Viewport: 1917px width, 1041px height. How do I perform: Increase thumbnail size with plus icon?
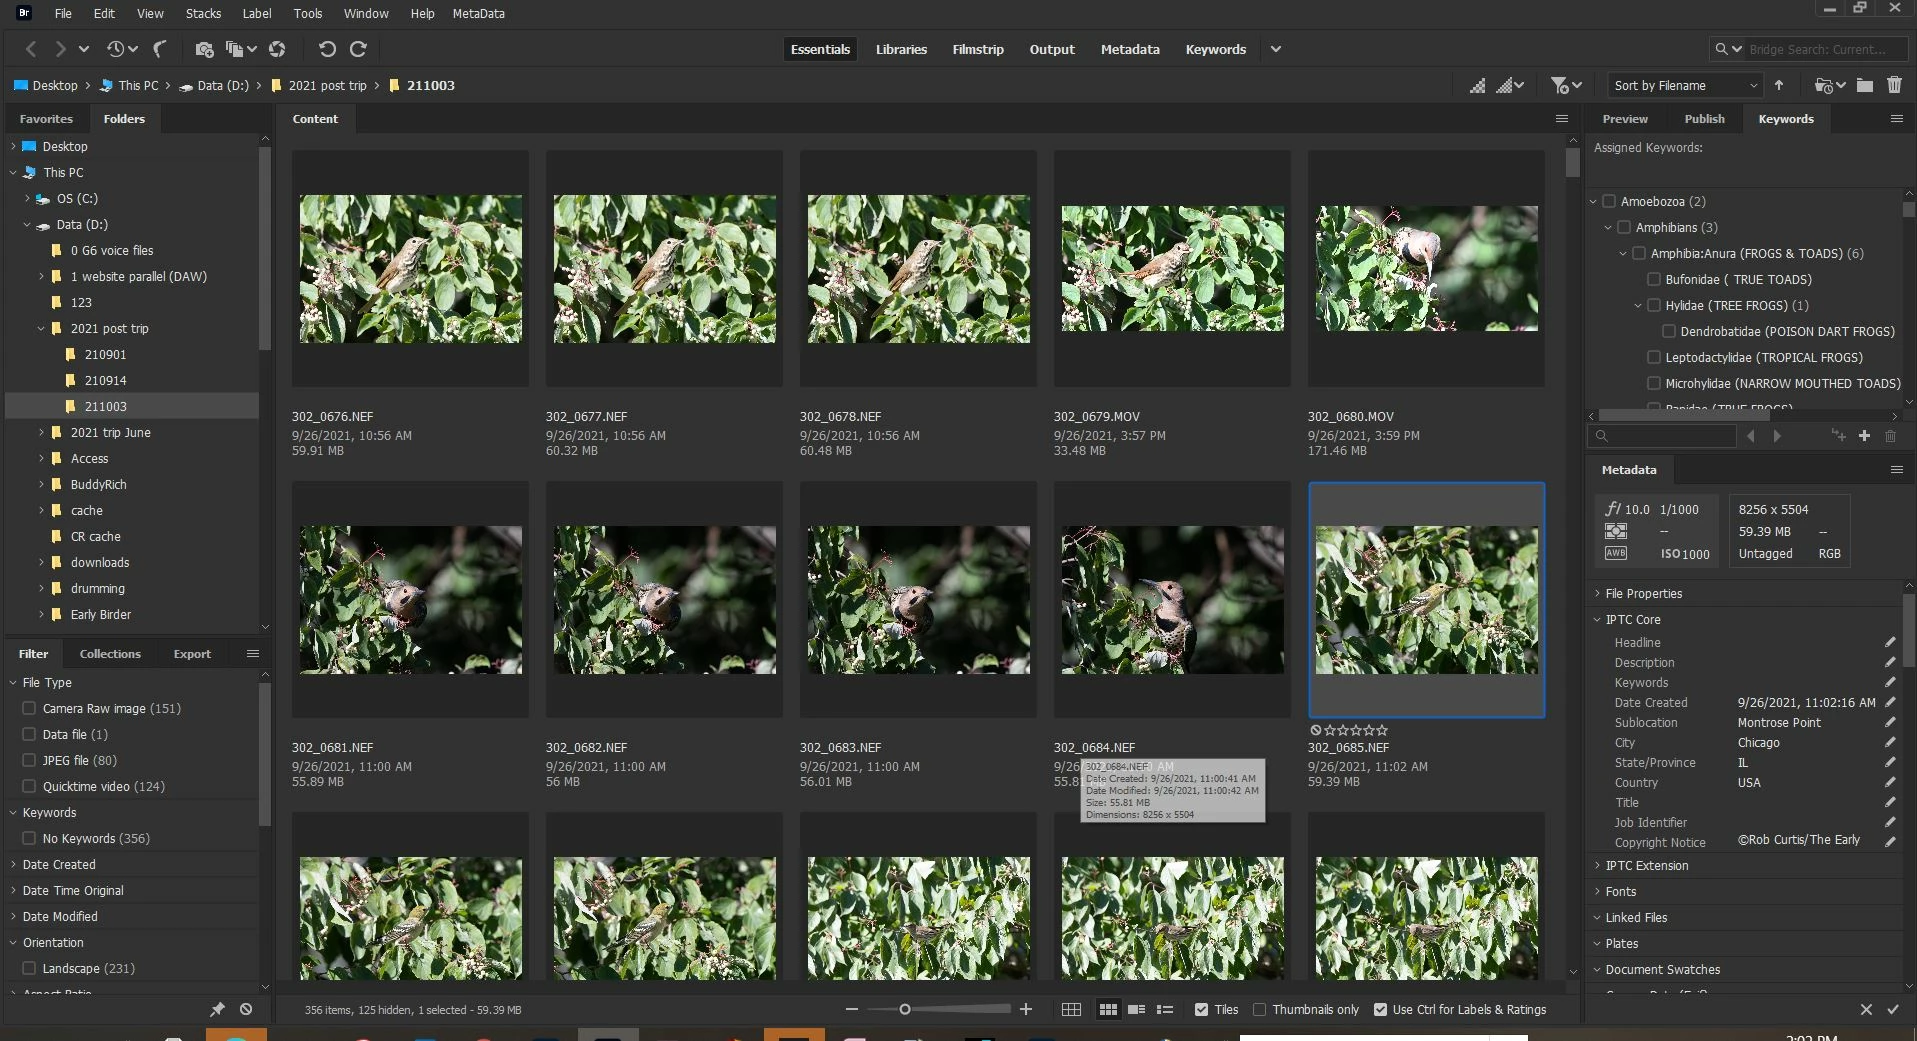coord(1026,1010)
